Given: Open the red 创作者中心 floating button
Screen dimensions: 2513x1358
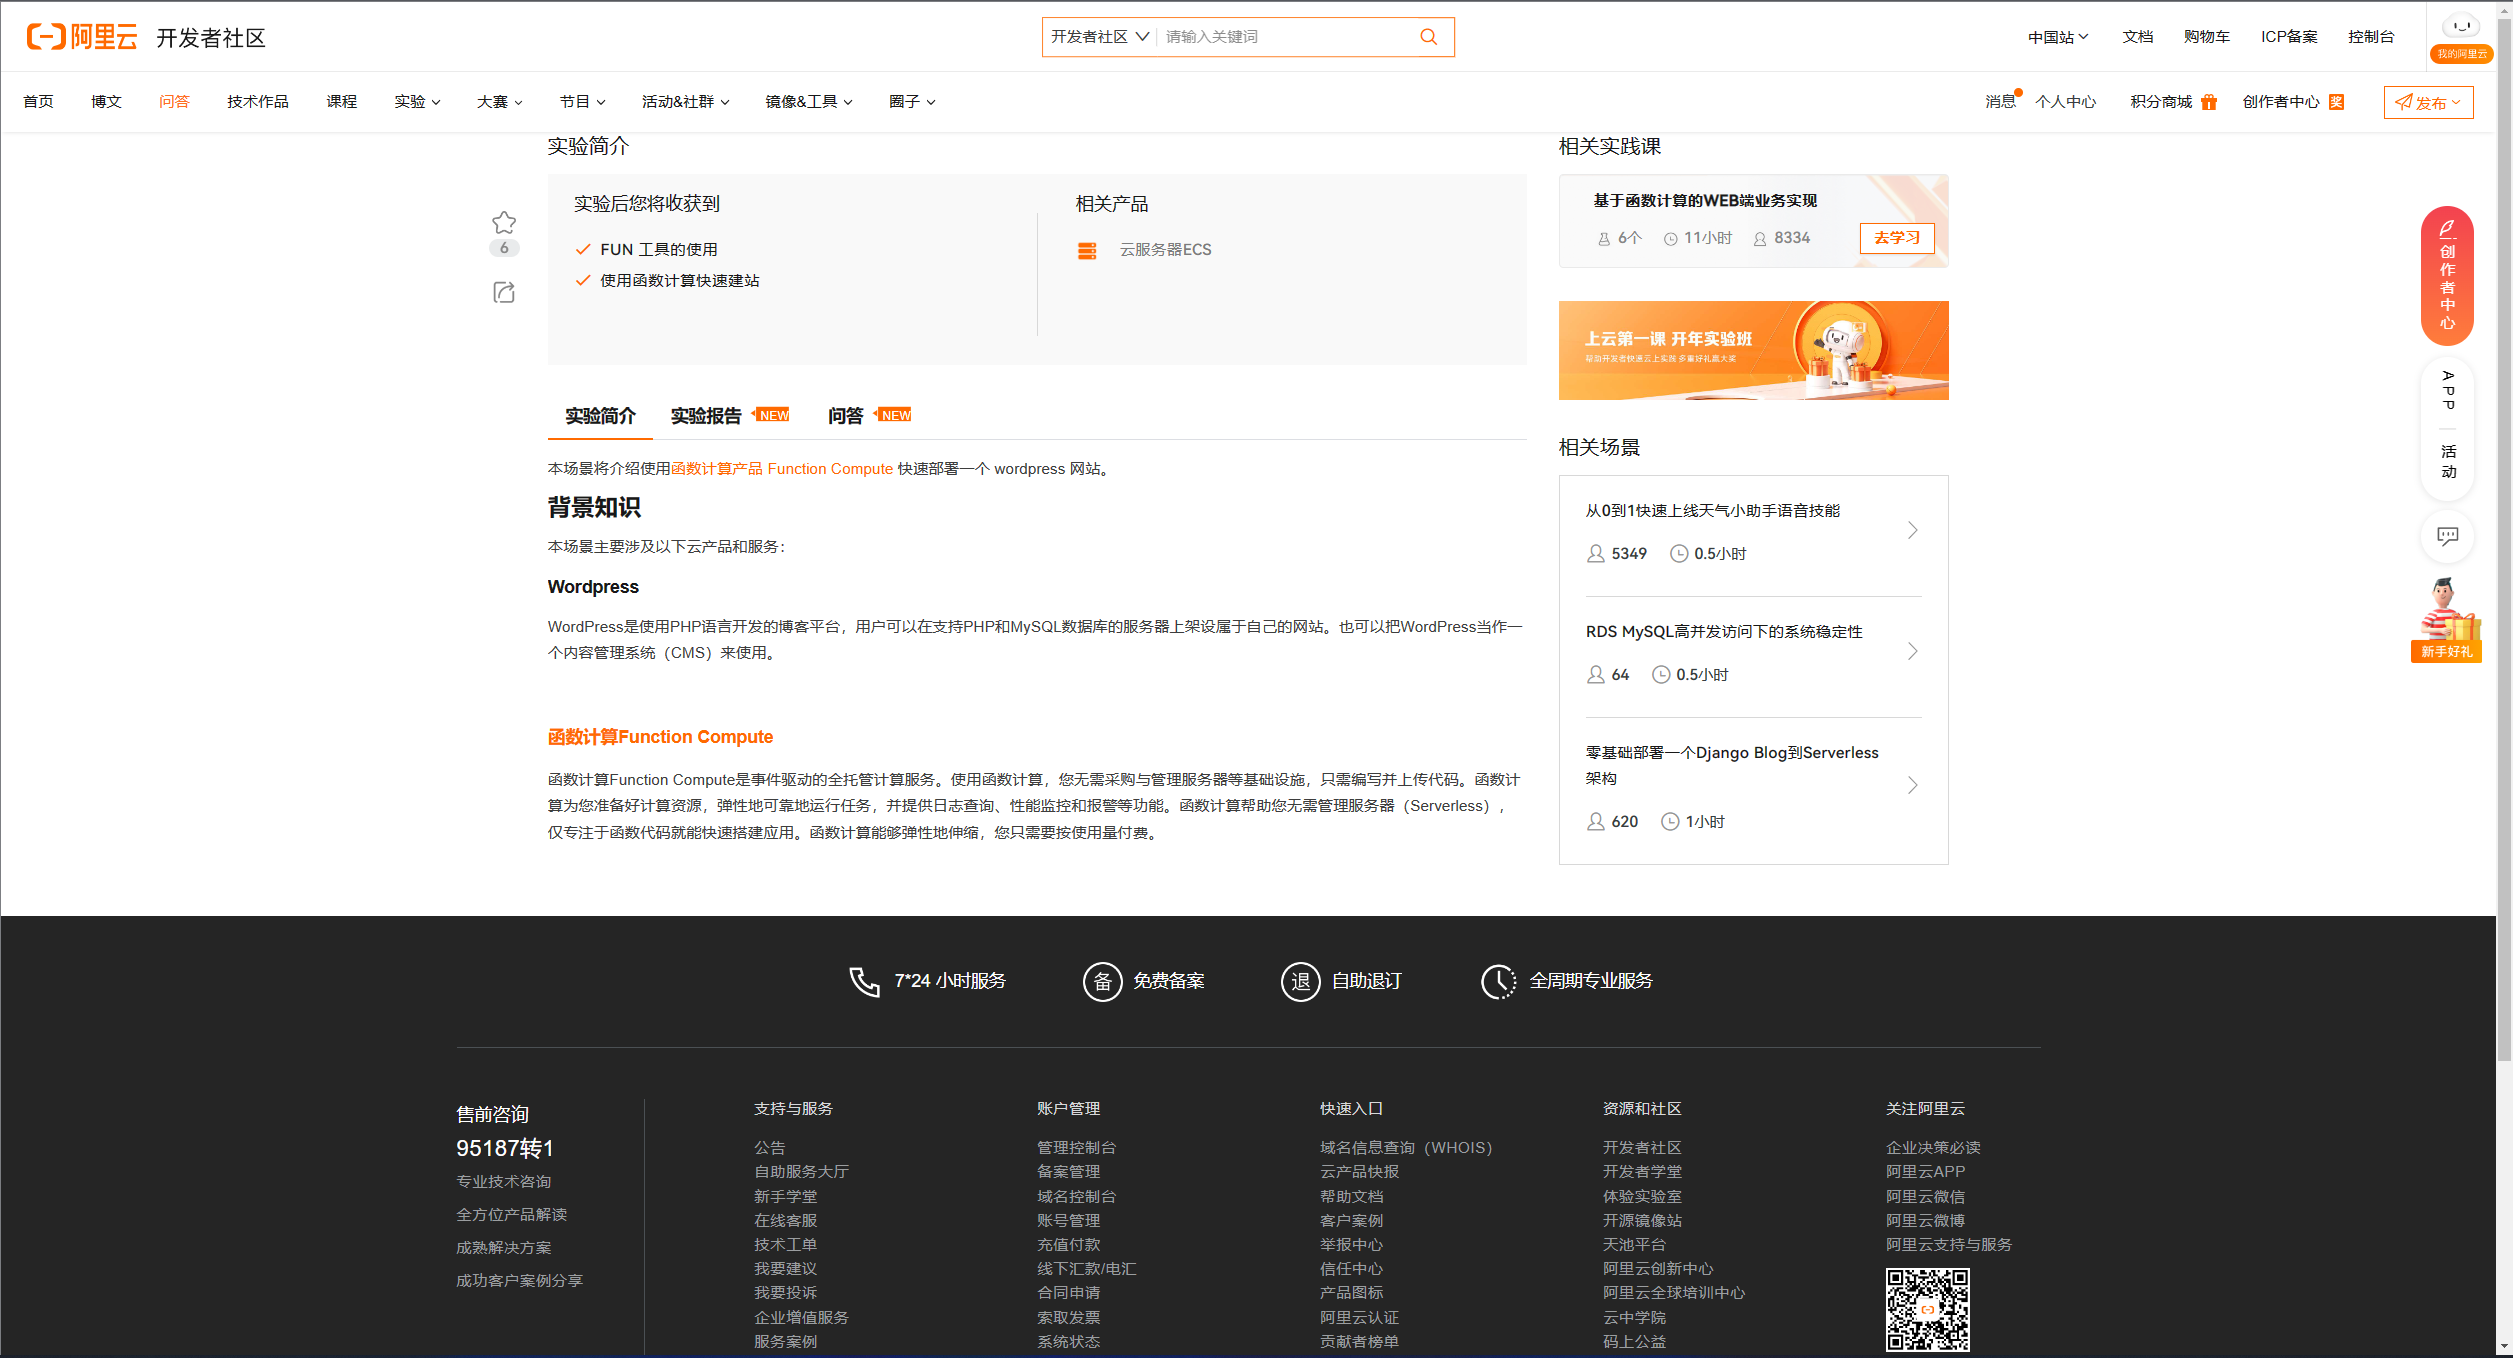Looking at the screenshot, I should pyautogui.click(x=2447, y=275).
